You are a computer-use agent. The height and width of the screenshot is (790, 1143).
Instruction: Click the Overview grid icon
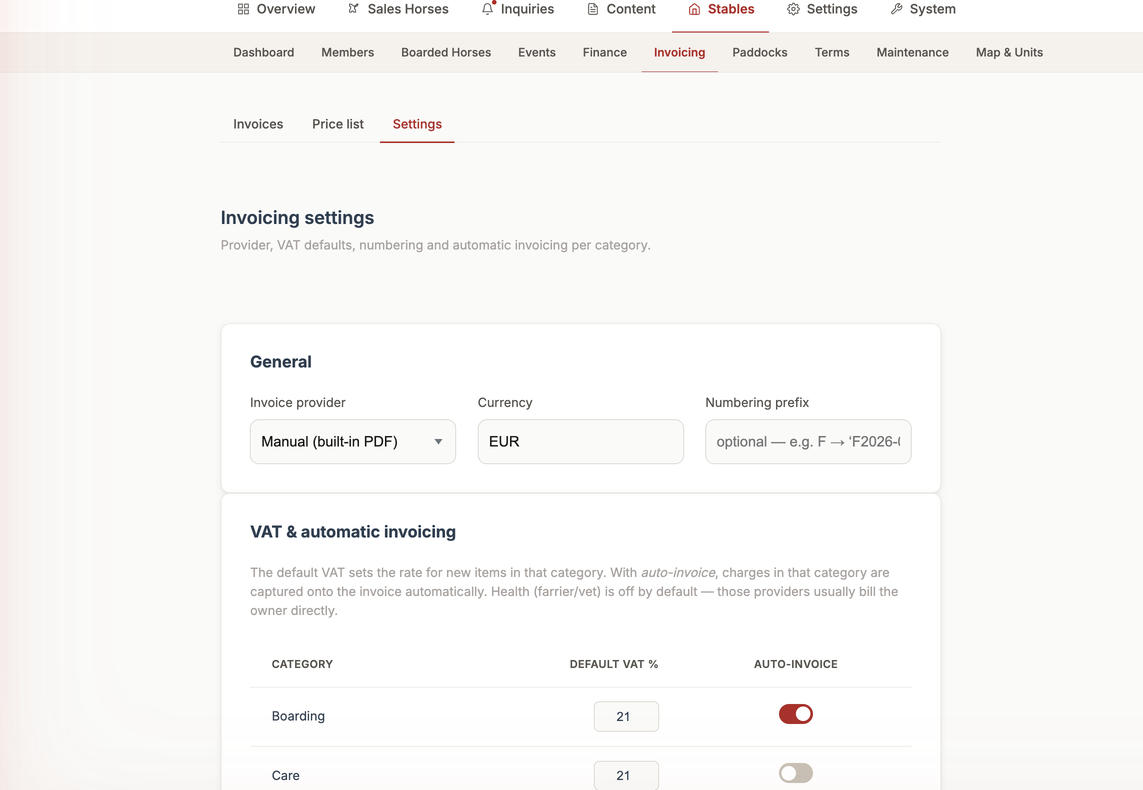point(243,9)
